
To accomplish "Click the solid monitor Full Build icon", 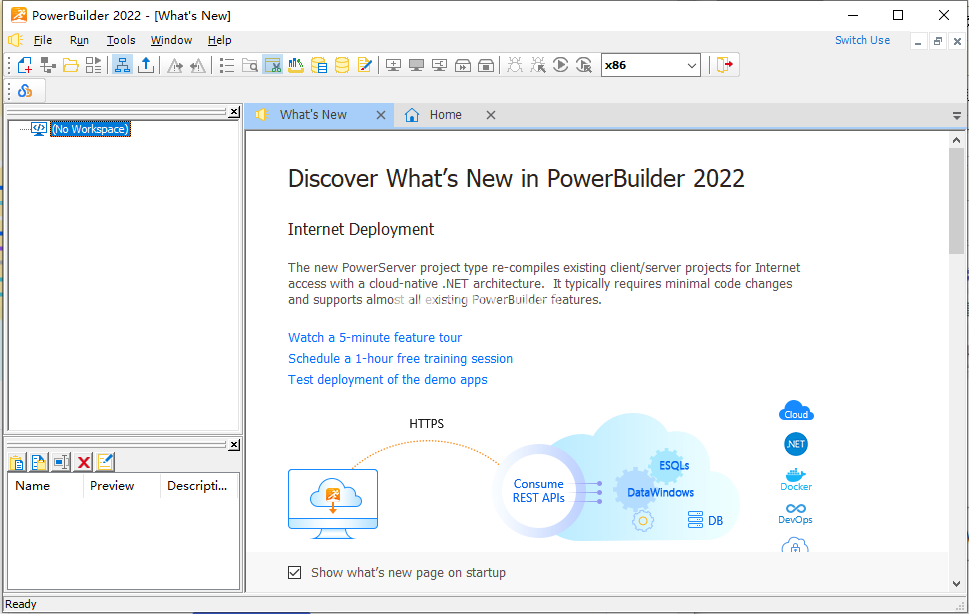I will (417, 65).
